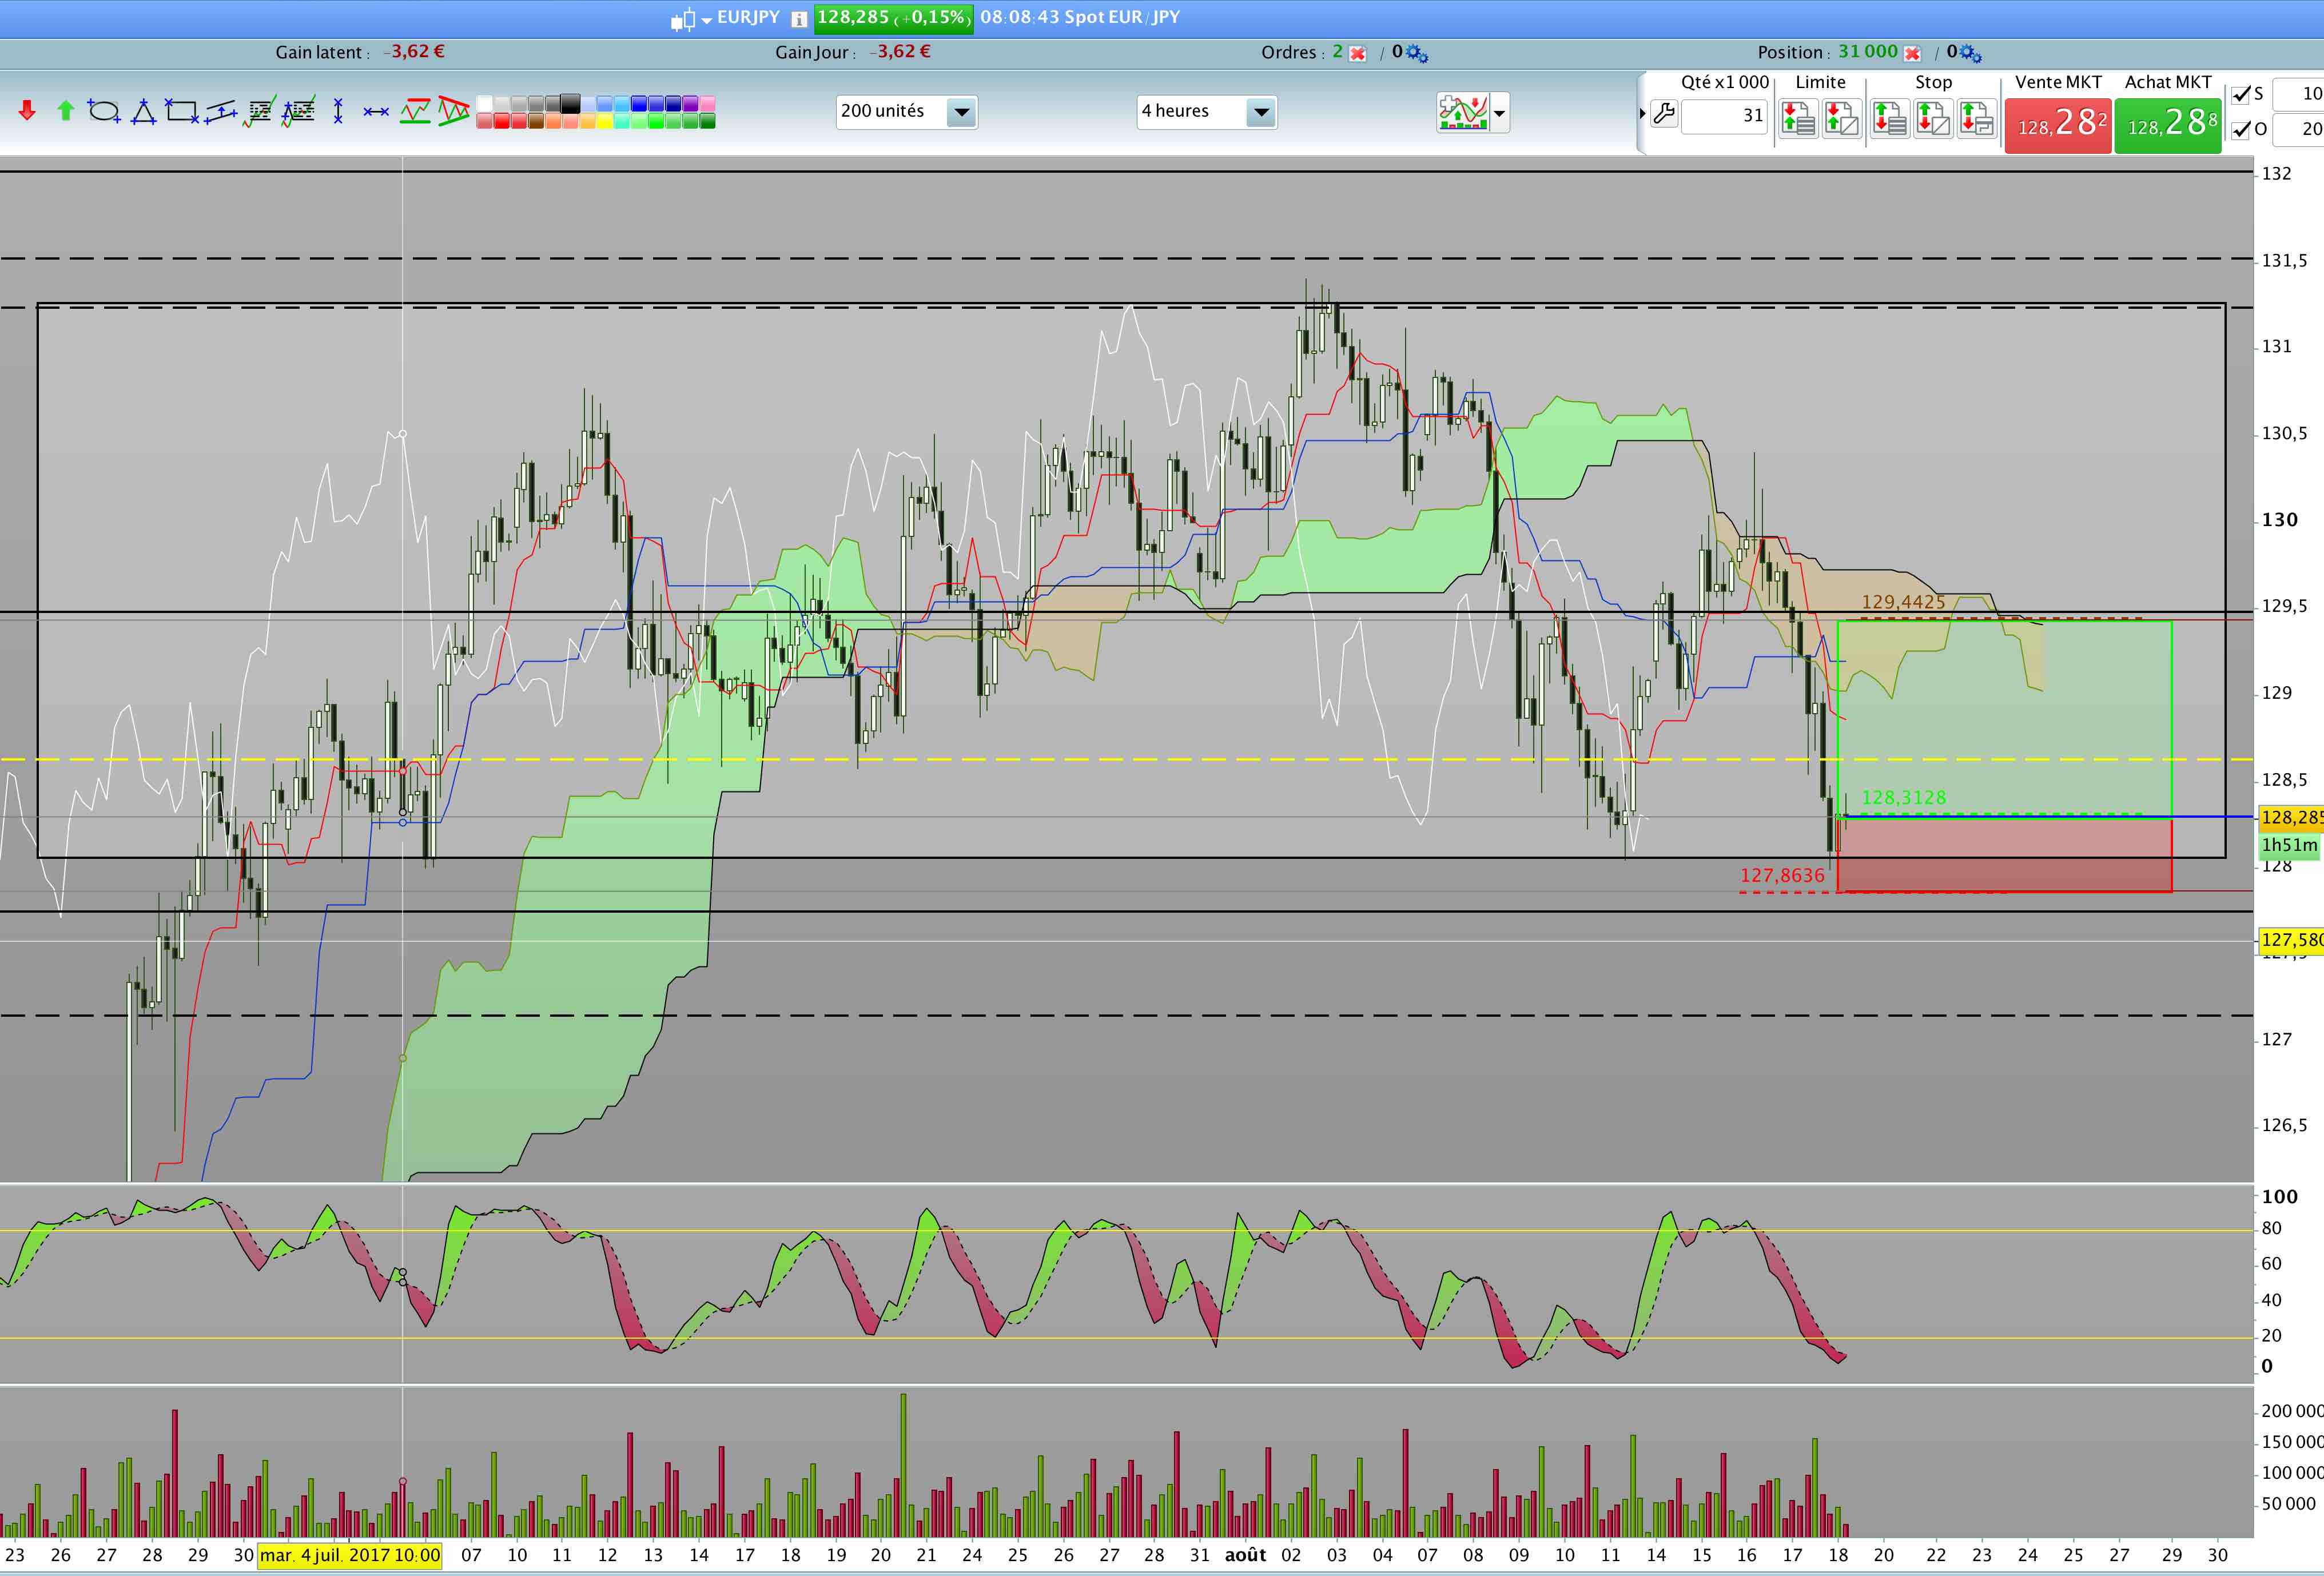Open order settings gears next to Ordres
The image size is (2324, 1576).
point(1417,54)
